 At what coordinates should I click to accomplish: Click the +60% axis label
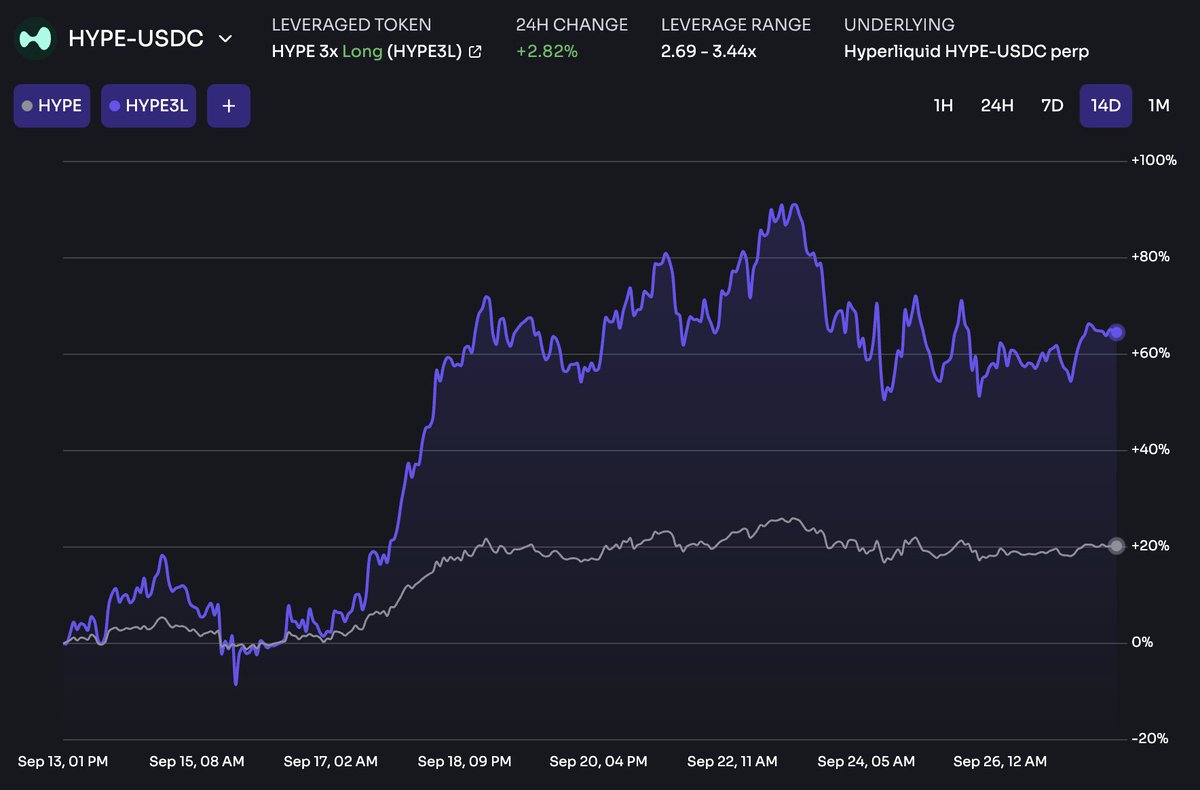(1150, 354)
